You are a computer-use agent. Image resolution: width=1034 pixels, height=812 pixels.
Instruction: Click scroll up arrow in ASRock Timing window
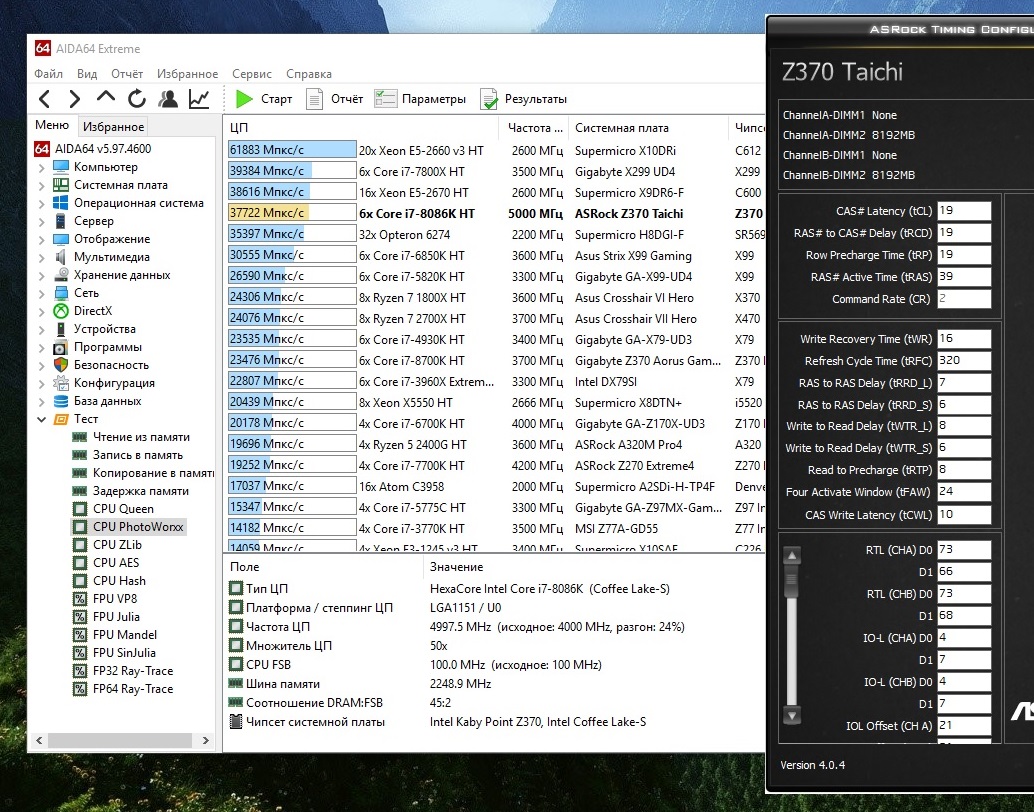(x=792, y=556)
